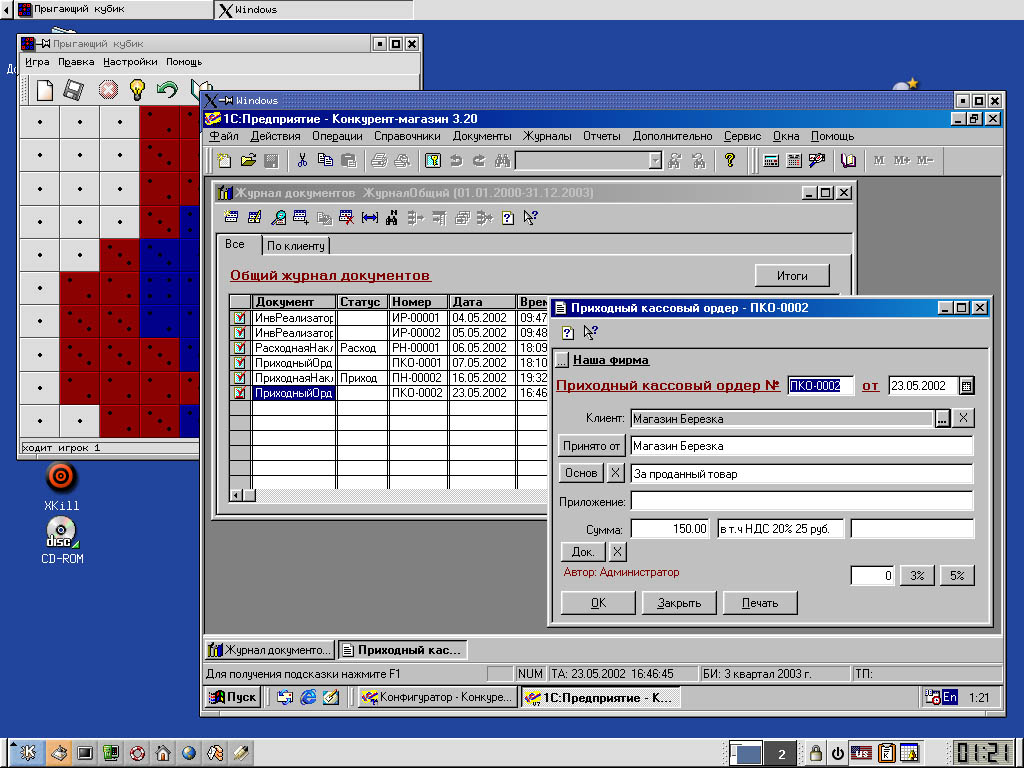Screen dimensions: 1024x768
Task: Click order number field ПКО-0002
Action: 821,386
